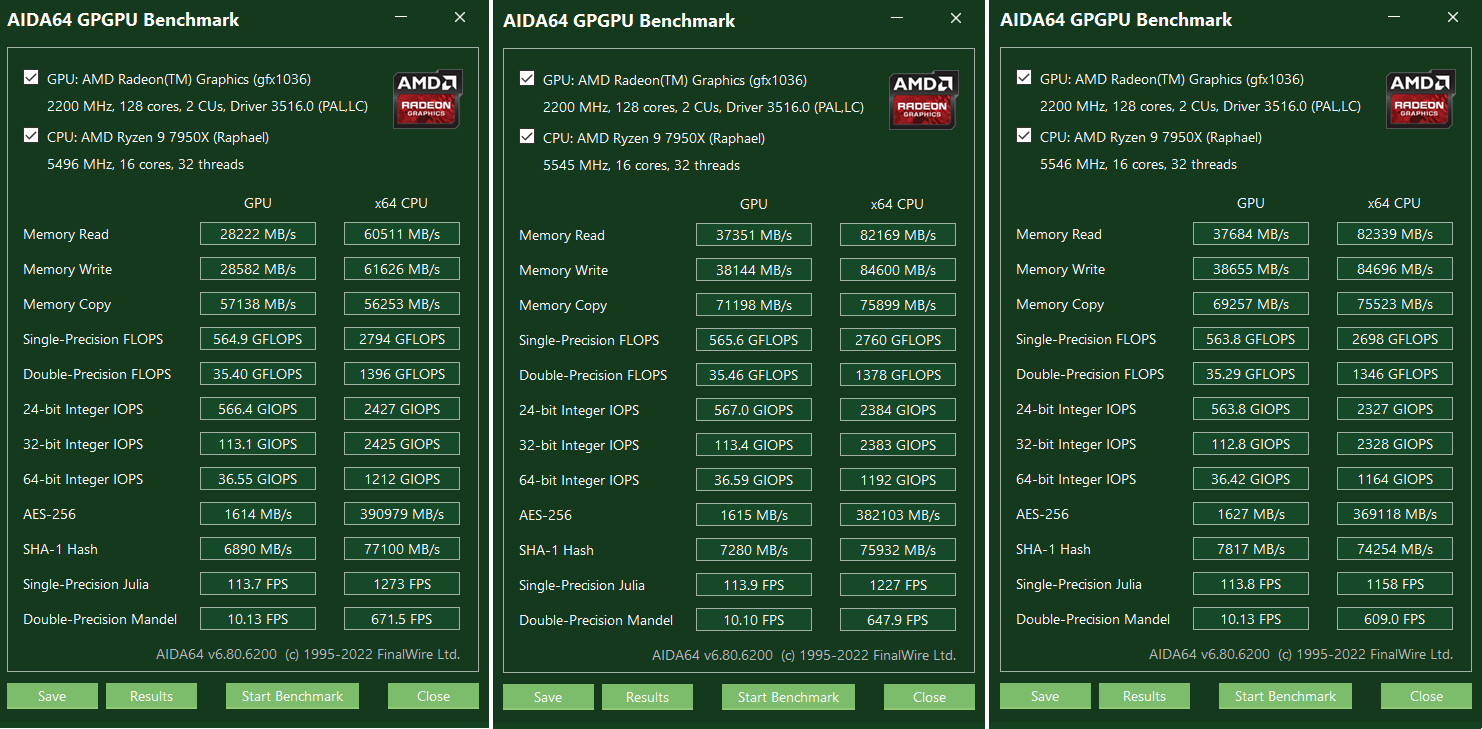Click the Close button in left window

tap(433, 696)
